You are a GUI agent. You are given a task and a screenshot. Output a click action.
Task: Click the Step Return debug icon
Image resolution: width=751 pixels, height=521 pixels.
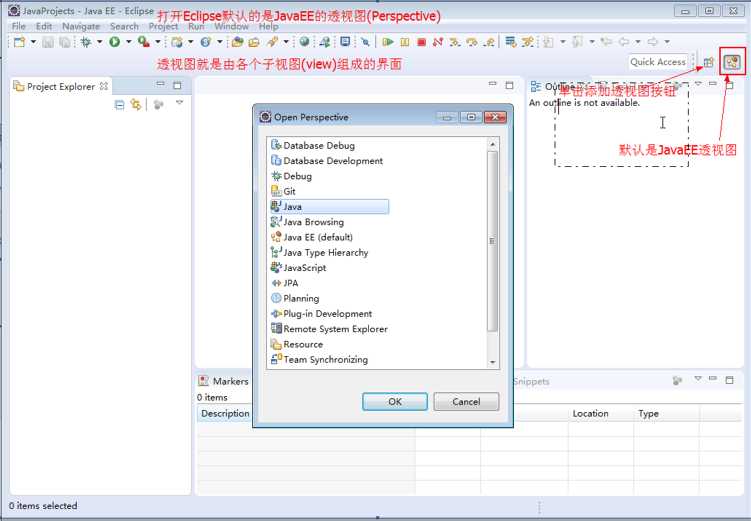click(489, 42)
